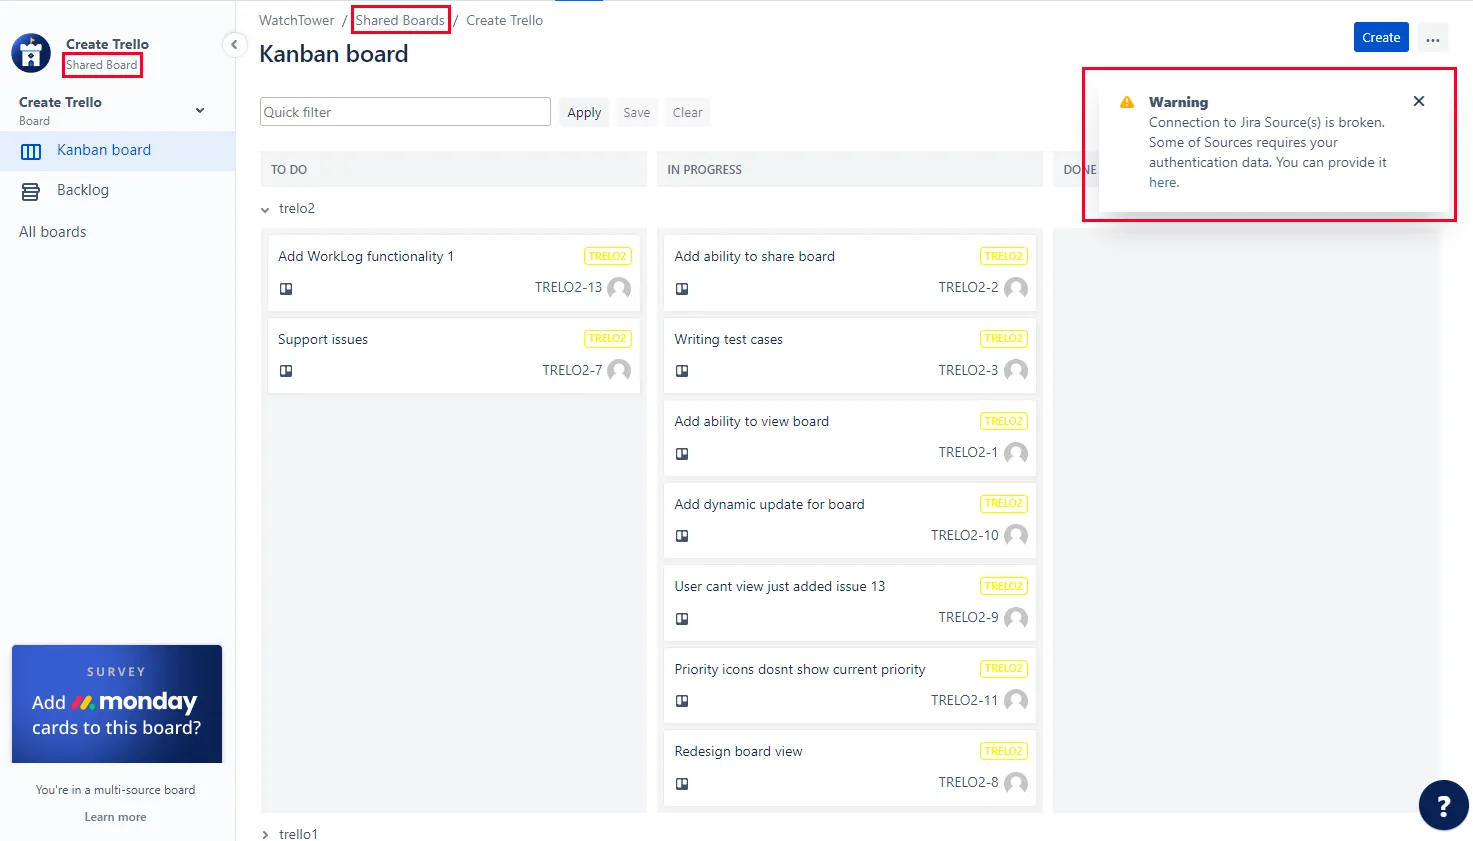
Task: Click the Create Trello breadcrumb
Action: coord(505,20)
